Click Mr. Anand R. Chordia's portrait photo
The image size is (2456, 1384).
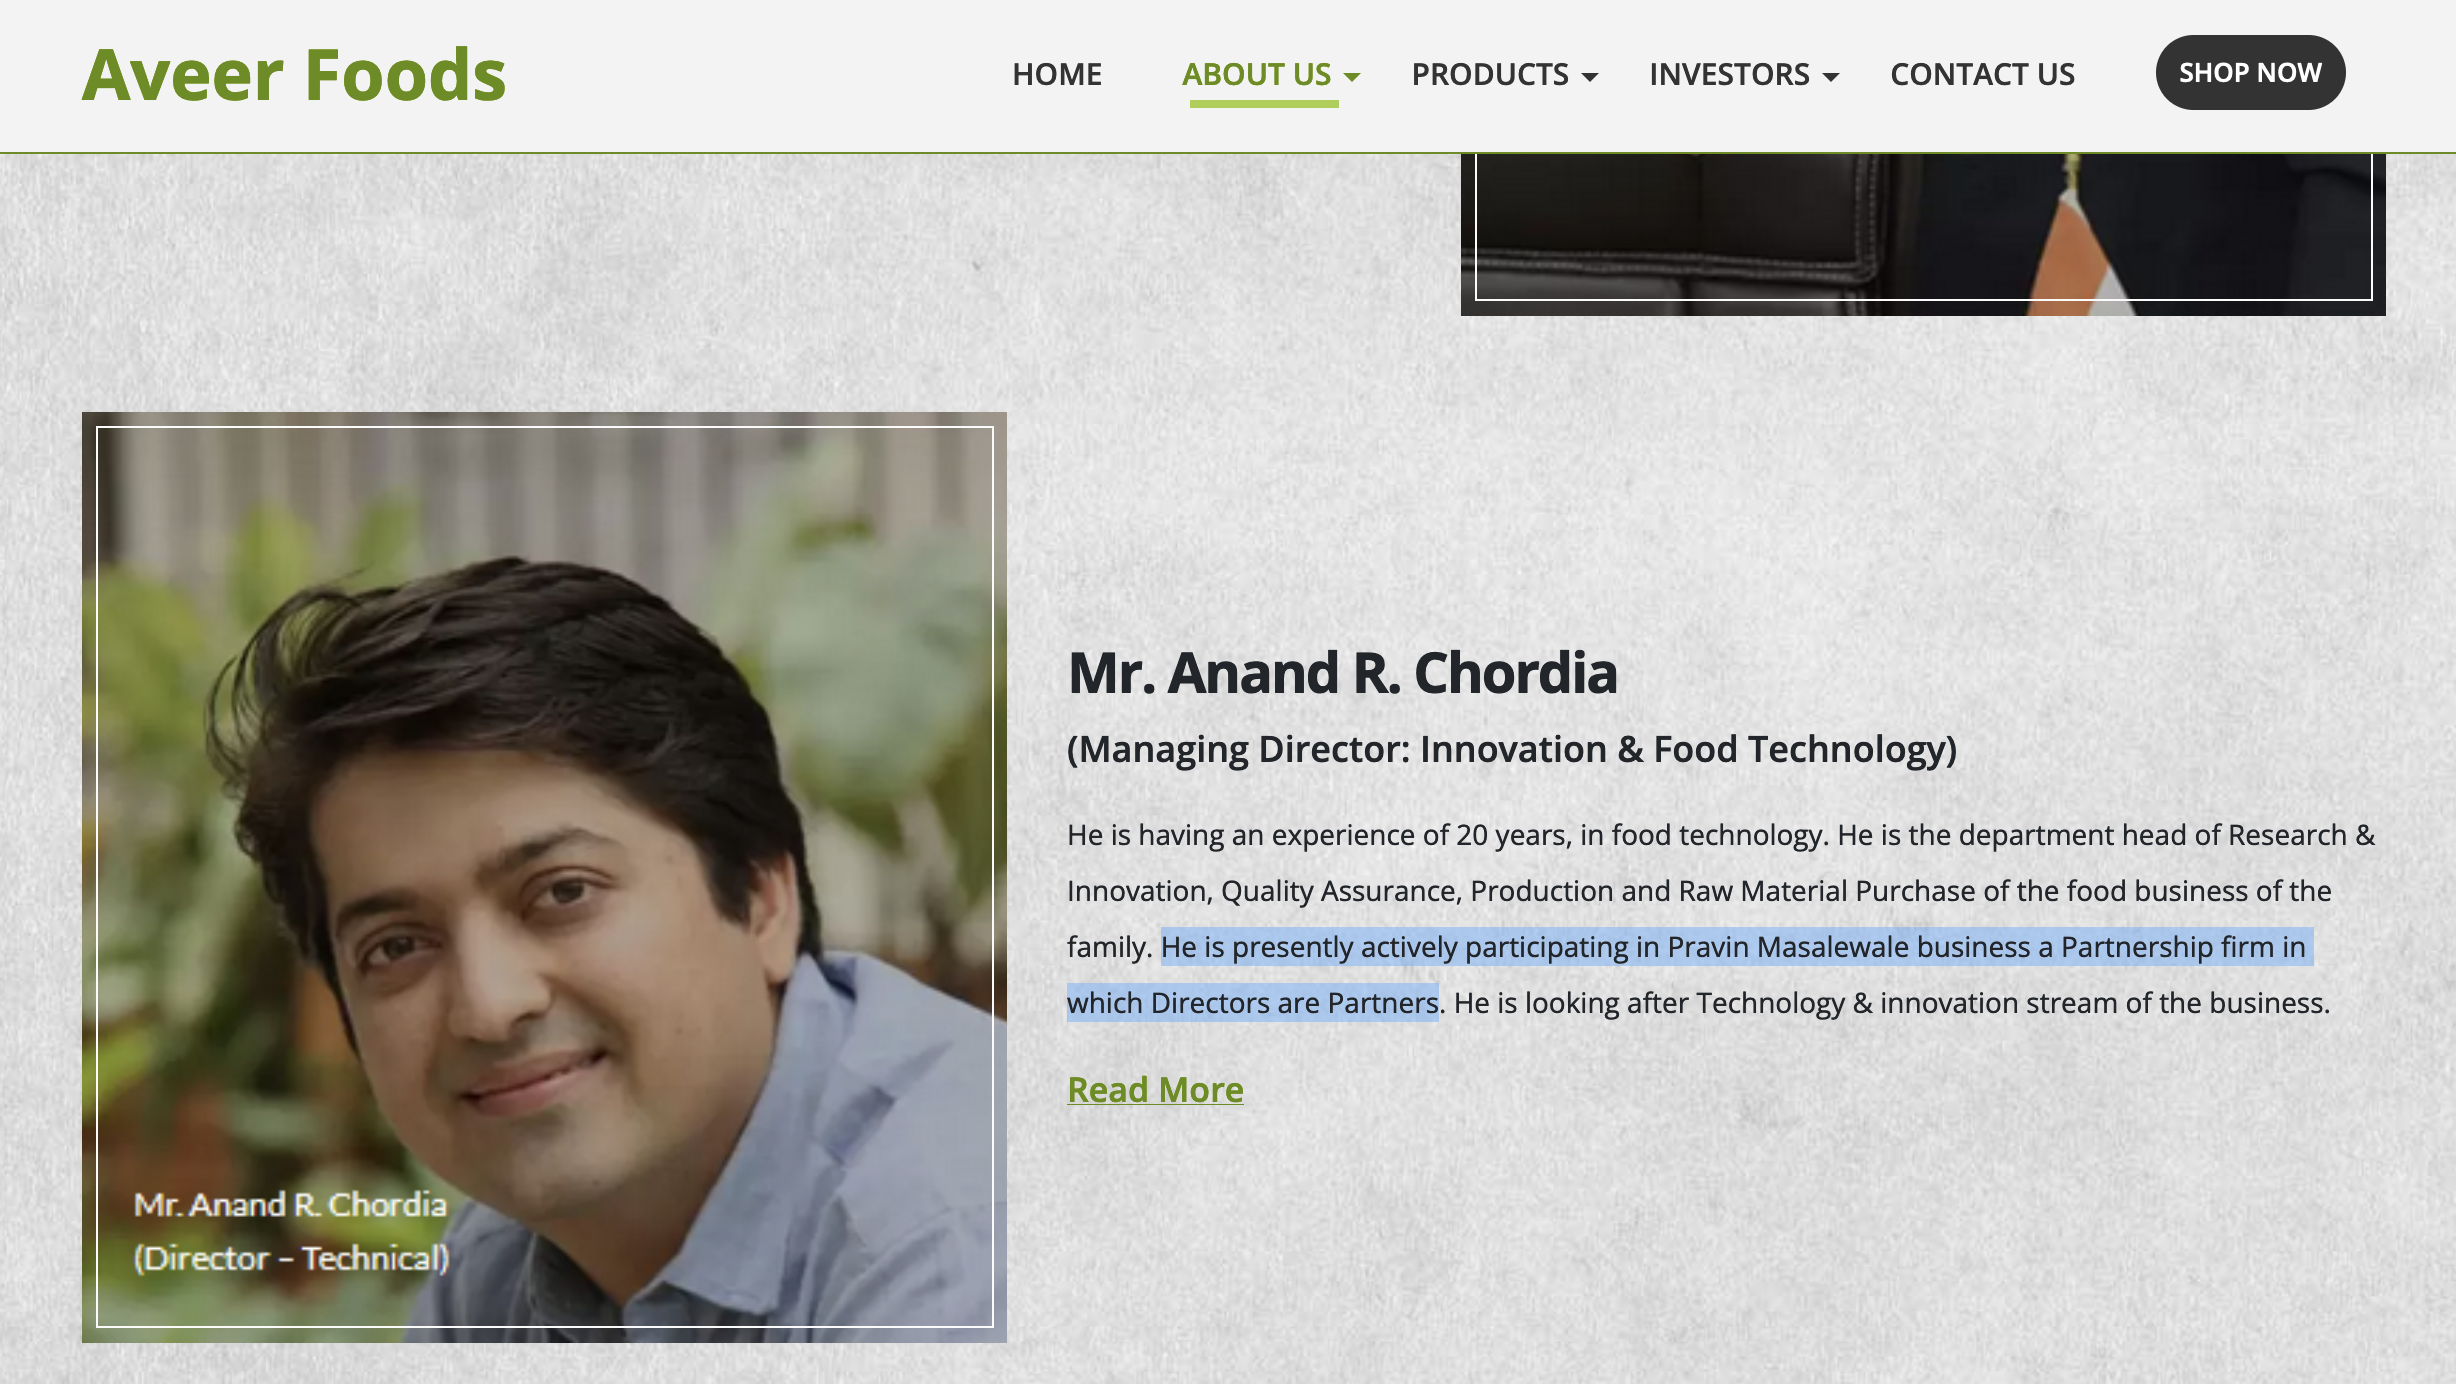click(x=544, y=877)
